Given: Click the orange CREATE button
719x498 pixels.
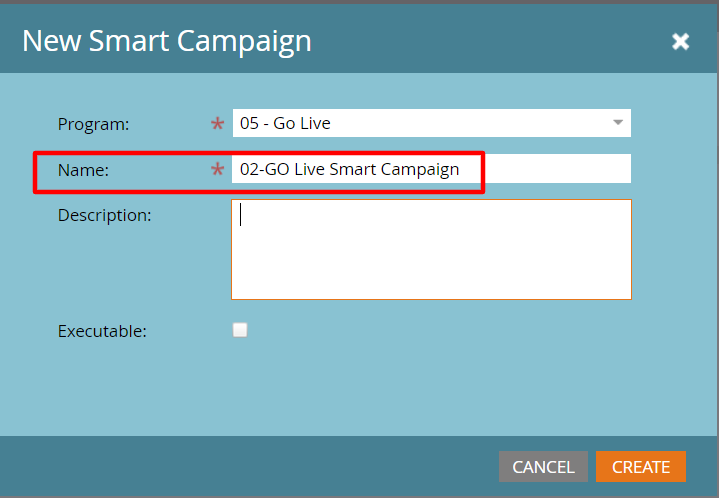Looking at the screenshot, I should click(641, 467).
